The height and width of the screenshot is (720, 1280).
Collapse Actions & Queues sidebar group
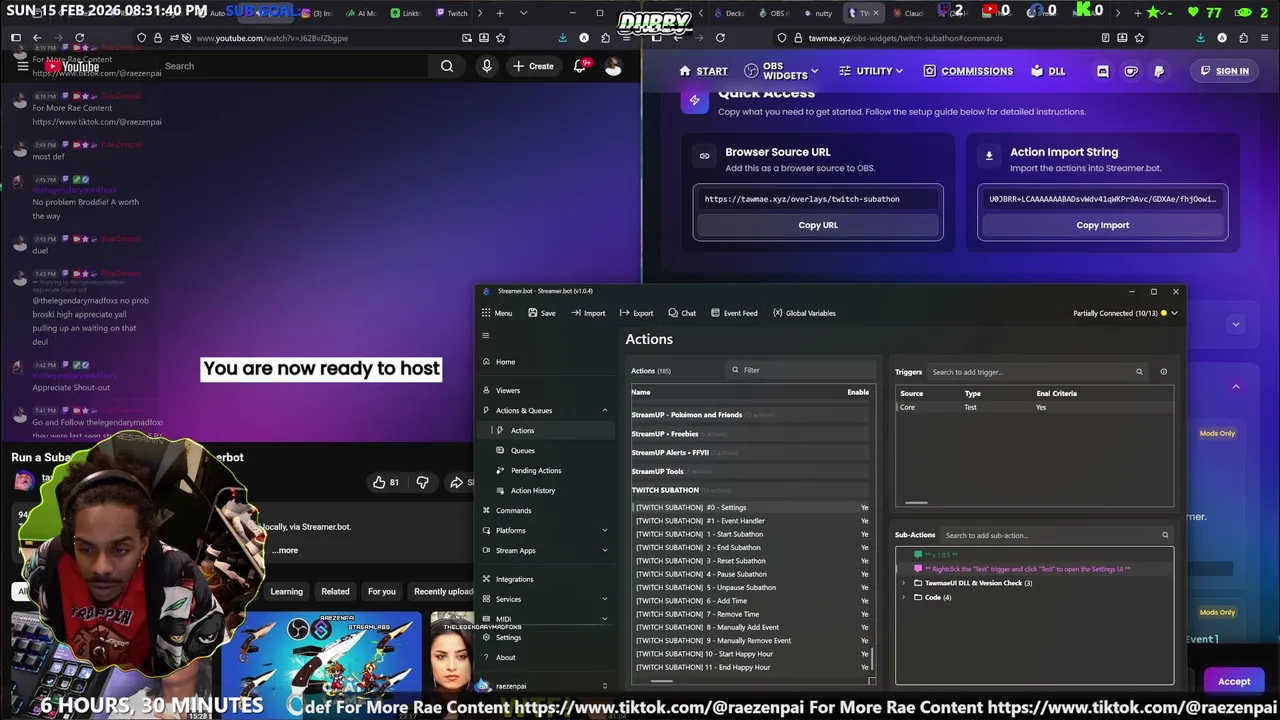(604, 411)
